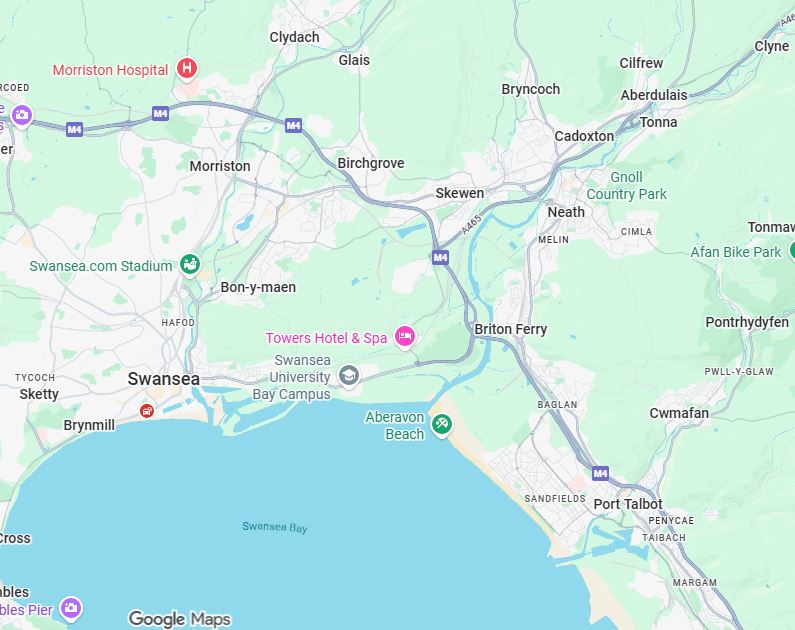Click the Mumbles Pier purple camera pin
This screenshot has height=630, width=795.
[70, 608]
